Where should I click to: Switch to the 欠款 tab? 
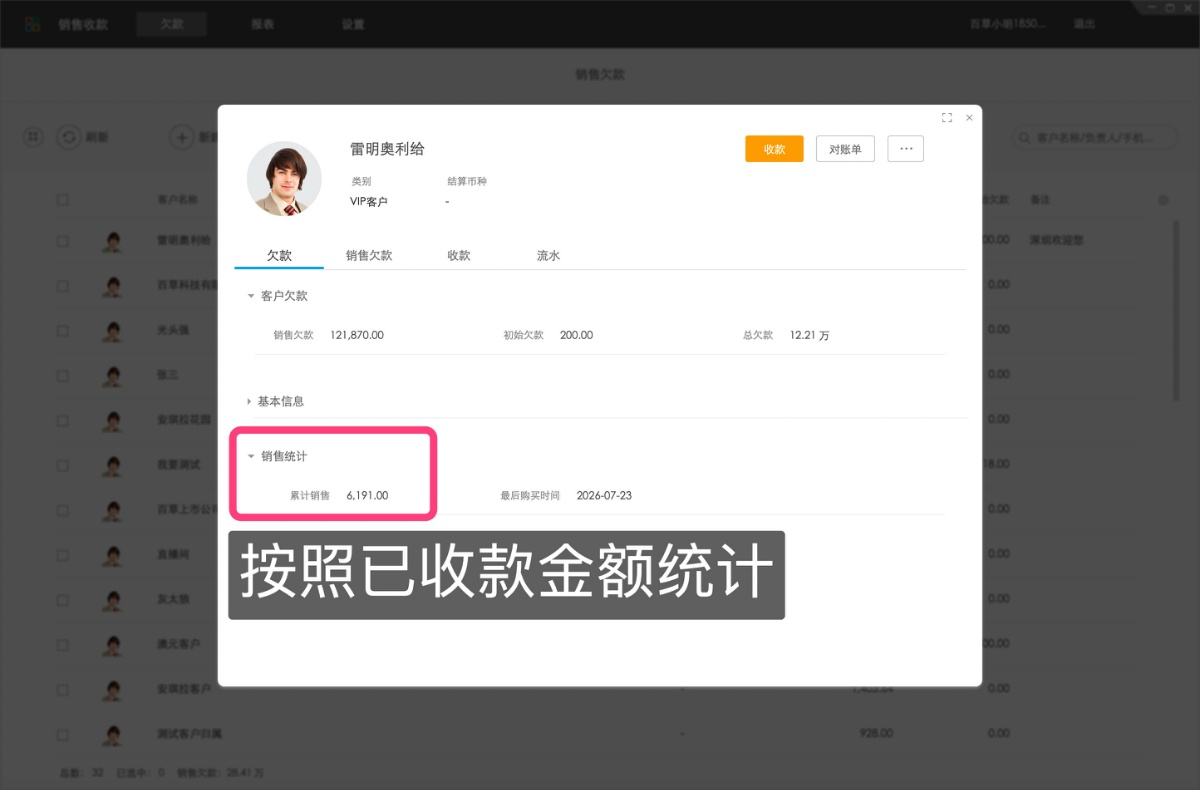279,256
